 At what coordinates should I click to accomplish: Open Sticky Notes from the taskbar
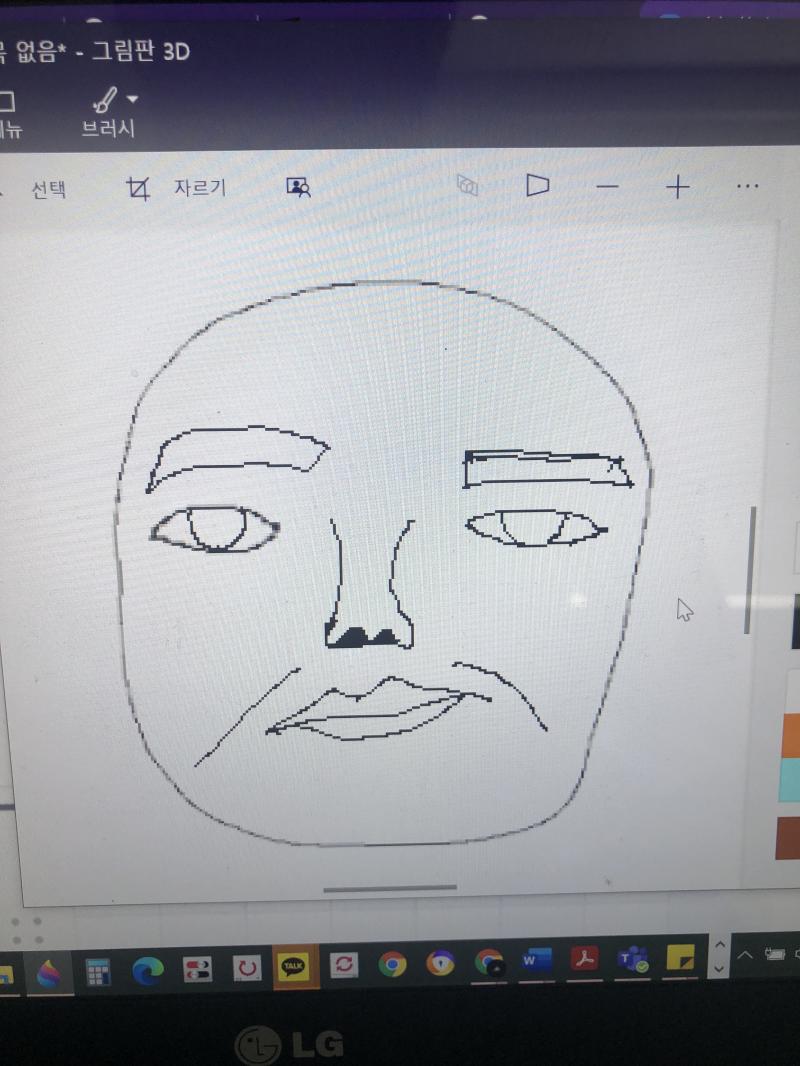coord(680,957)
